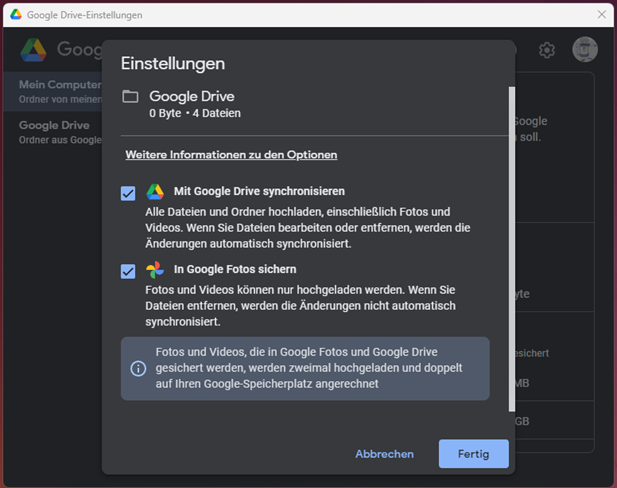Select Mein Computer sidebar tab

[53, 91]
